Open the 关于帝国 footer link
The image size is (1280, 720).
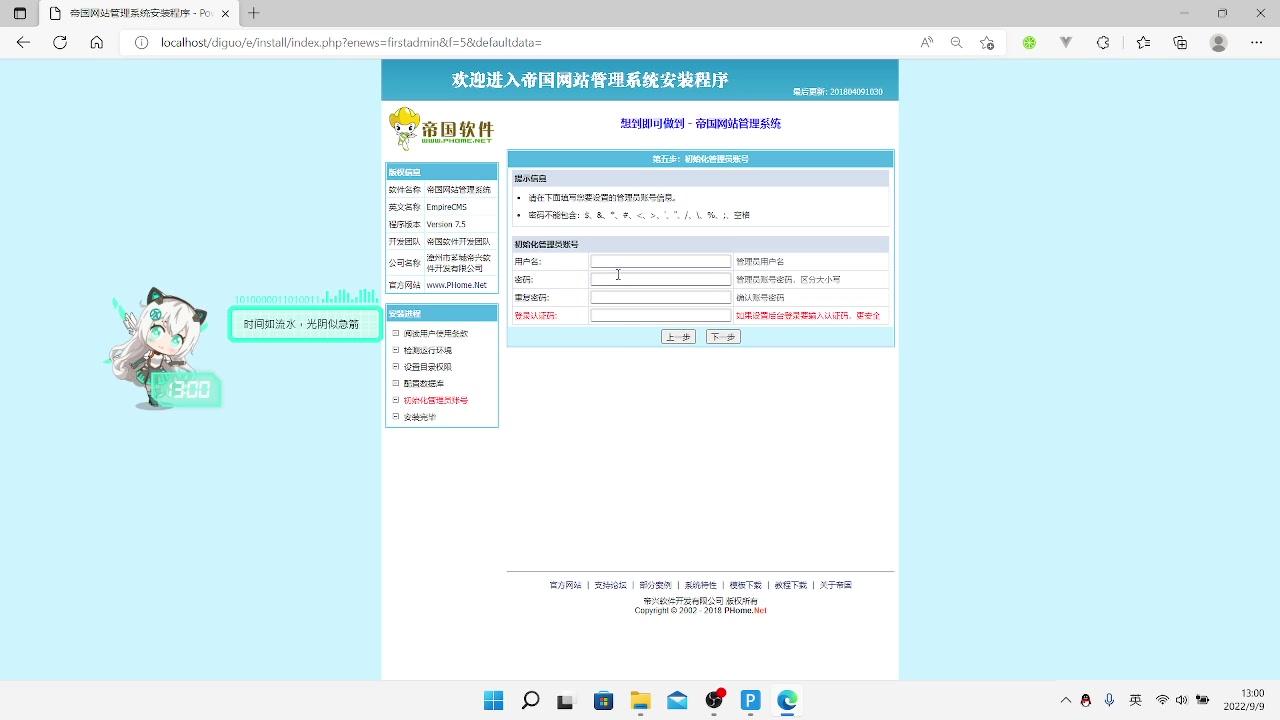(835, 585)
